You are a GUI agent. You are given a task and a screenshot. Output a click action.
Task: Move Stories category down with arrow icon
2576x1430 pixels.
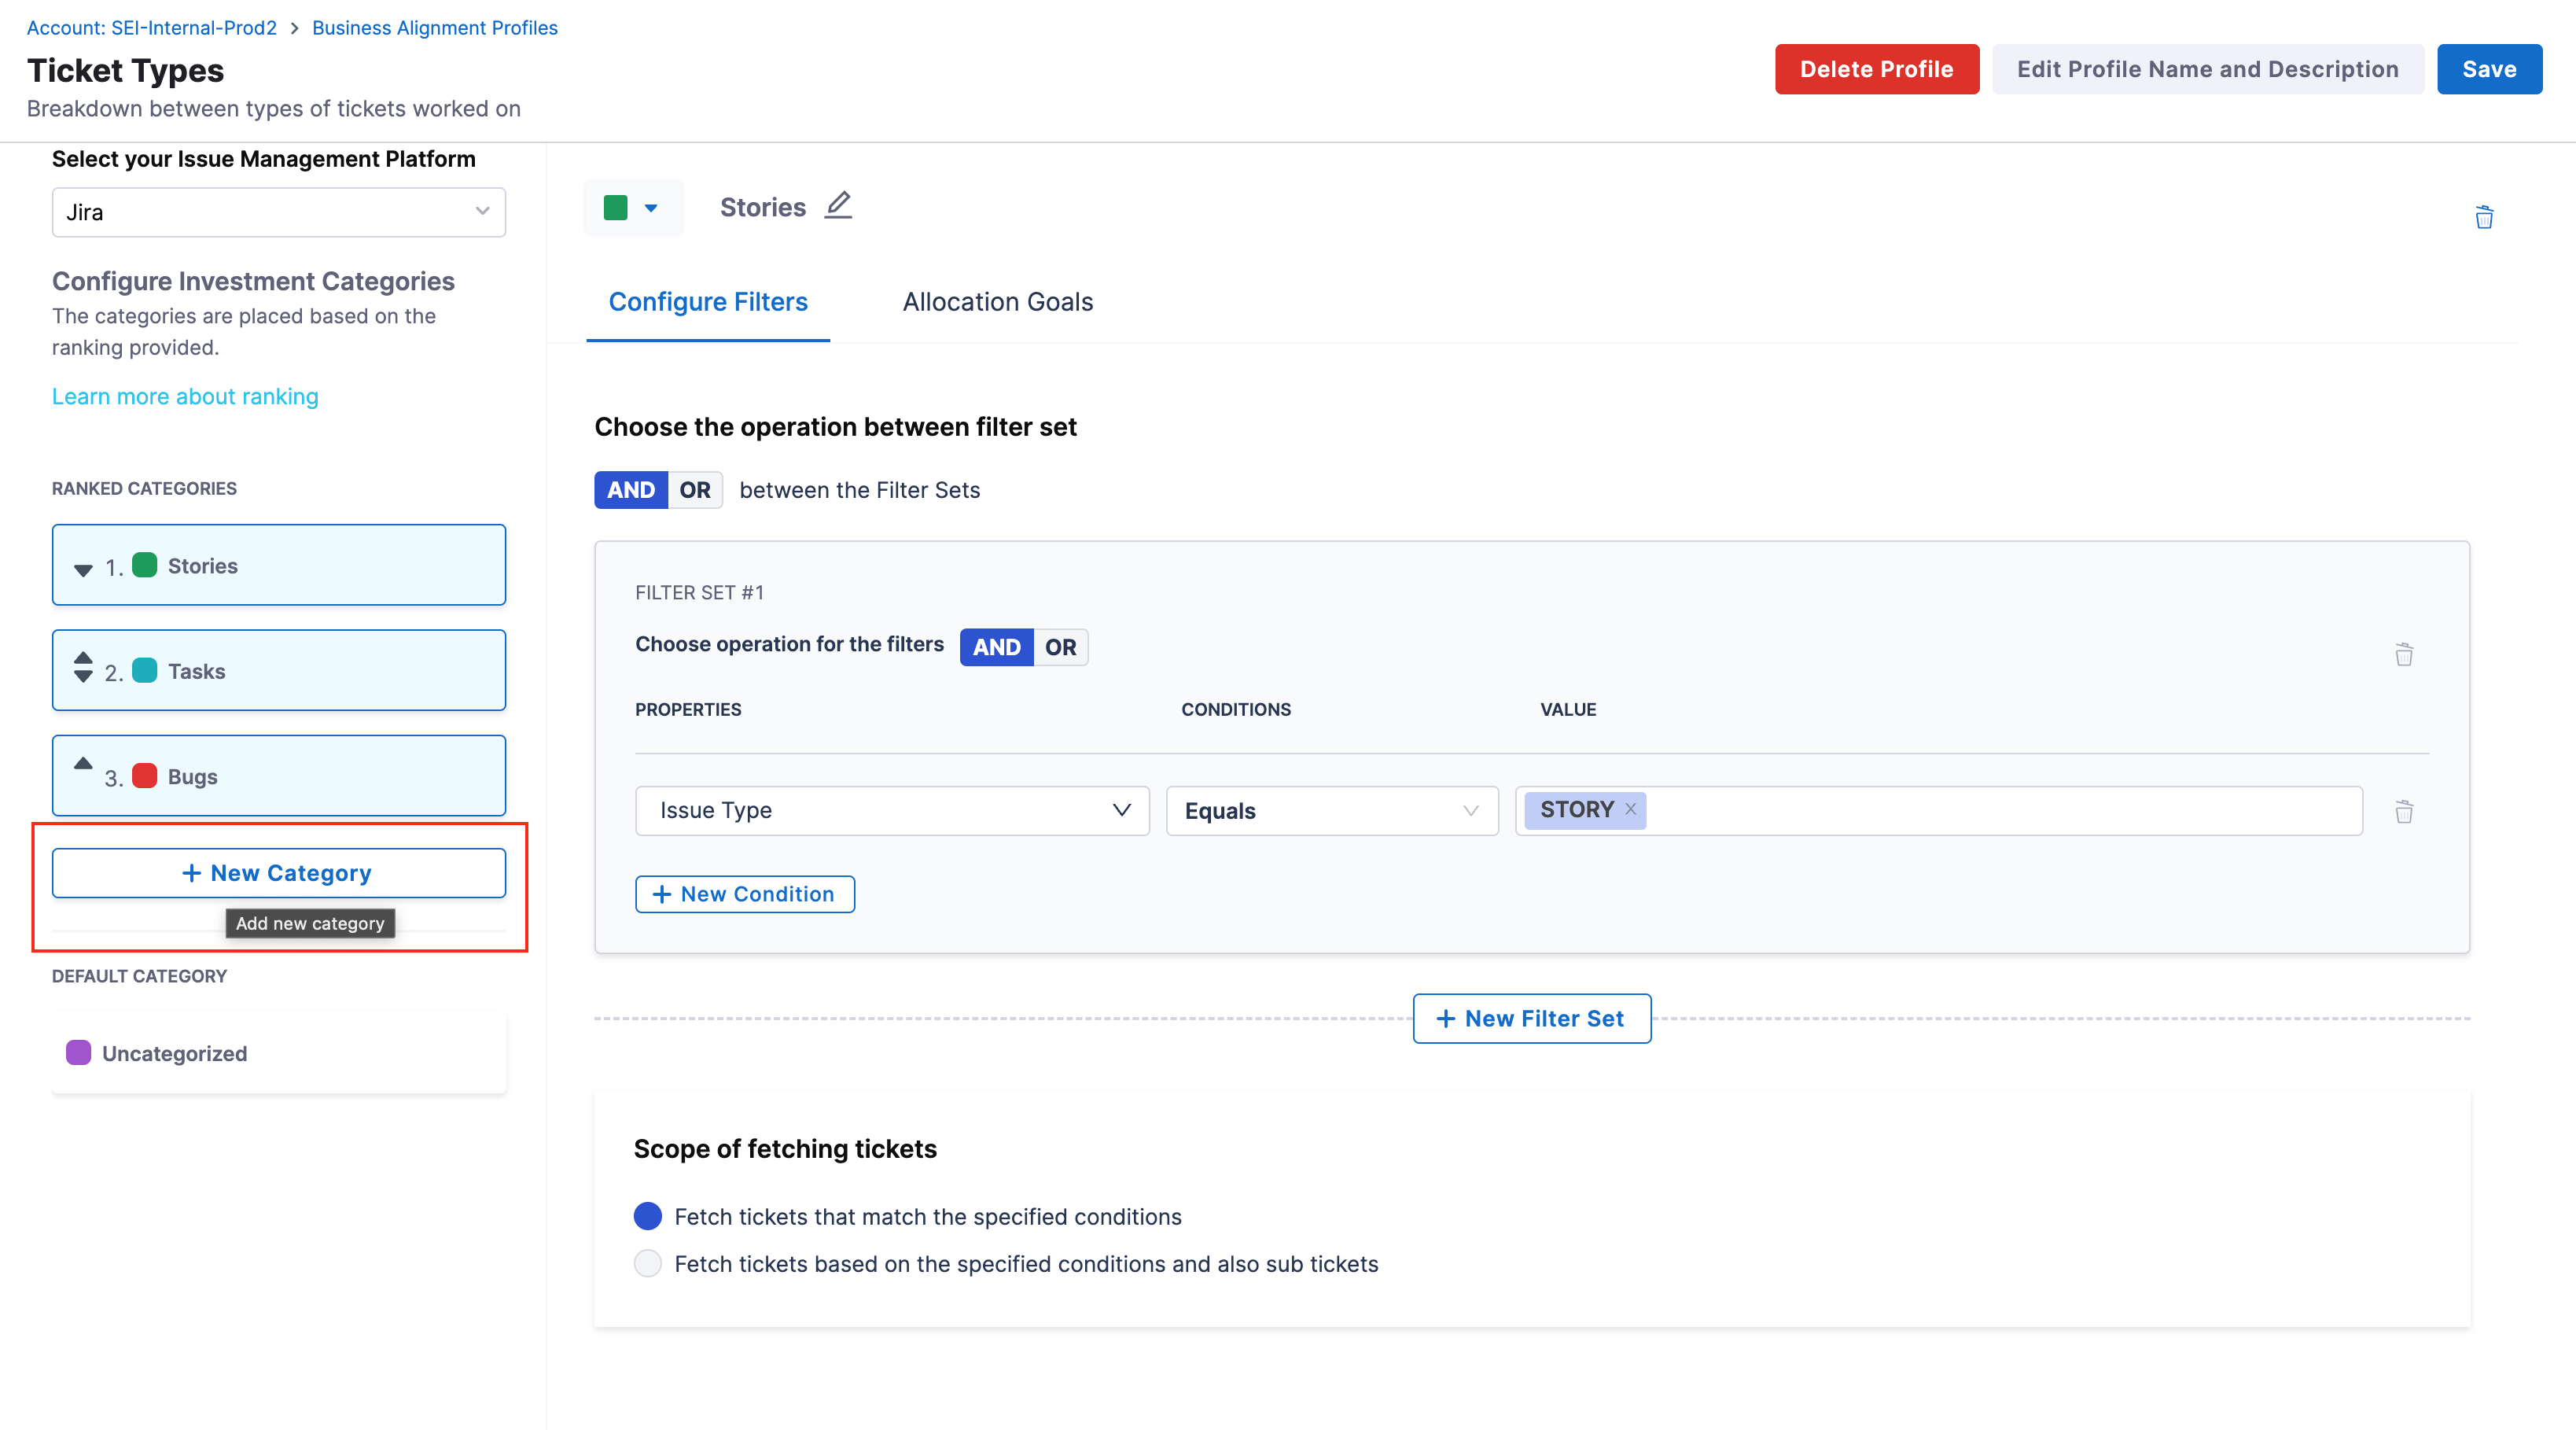(83, 570)
